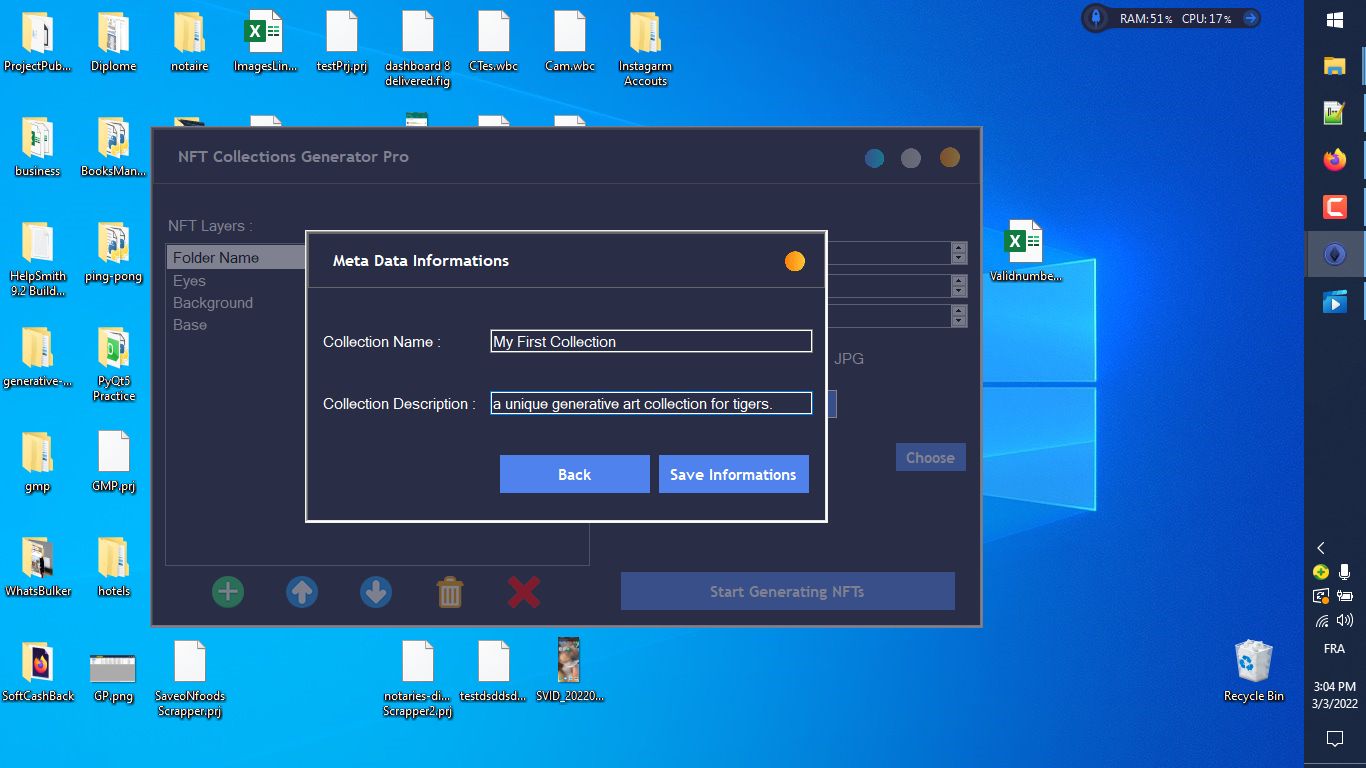This screenshot has height=768, width=1366.
Task: Click the green add layer icon
Action: pos(228,592)
